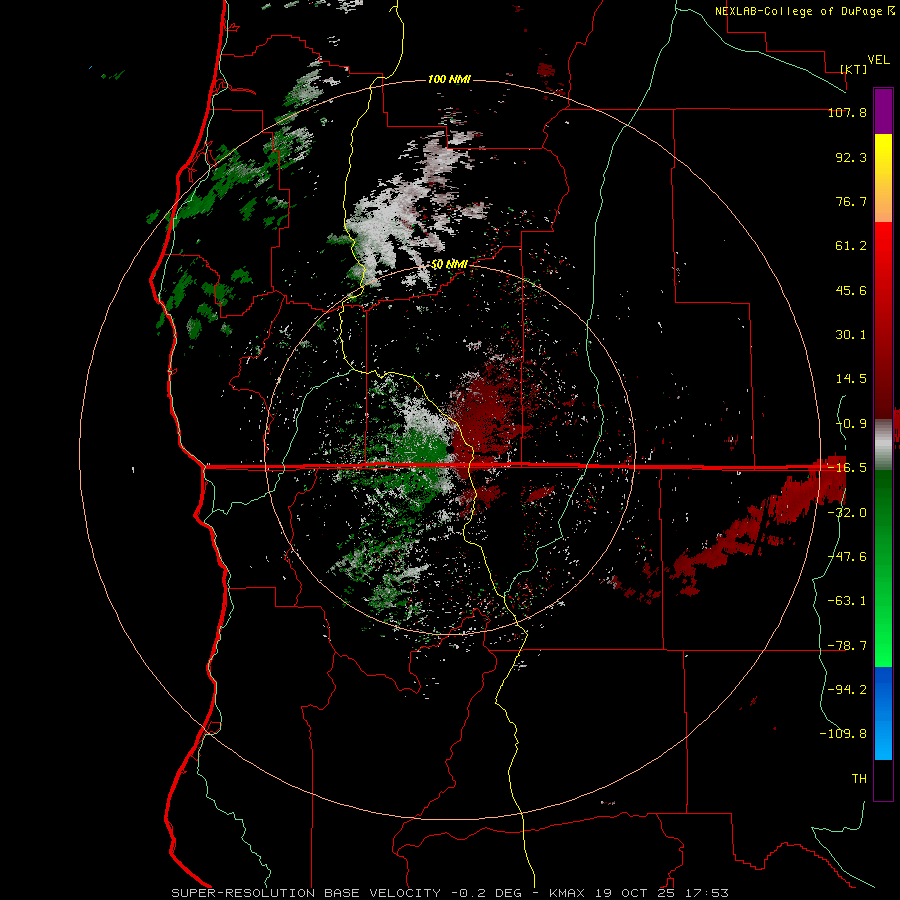Select the -78.7 legend label

847,646
